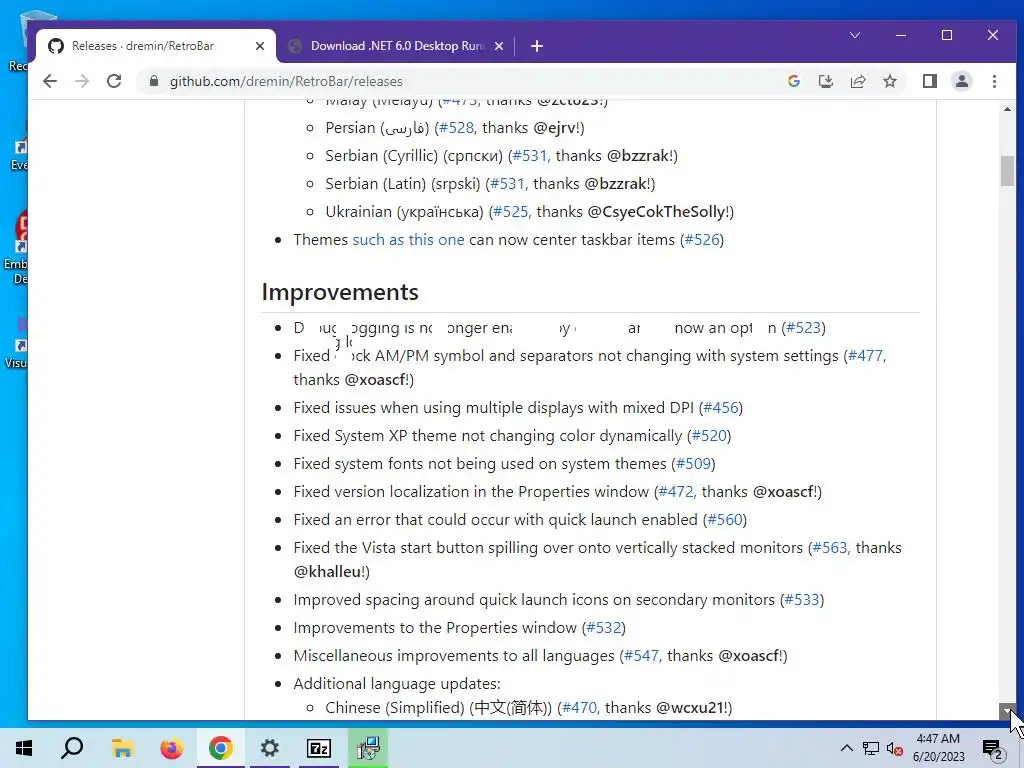Open the Chrome side panel
Viewport: 1024px width, 768px height.
coord(929,81)
